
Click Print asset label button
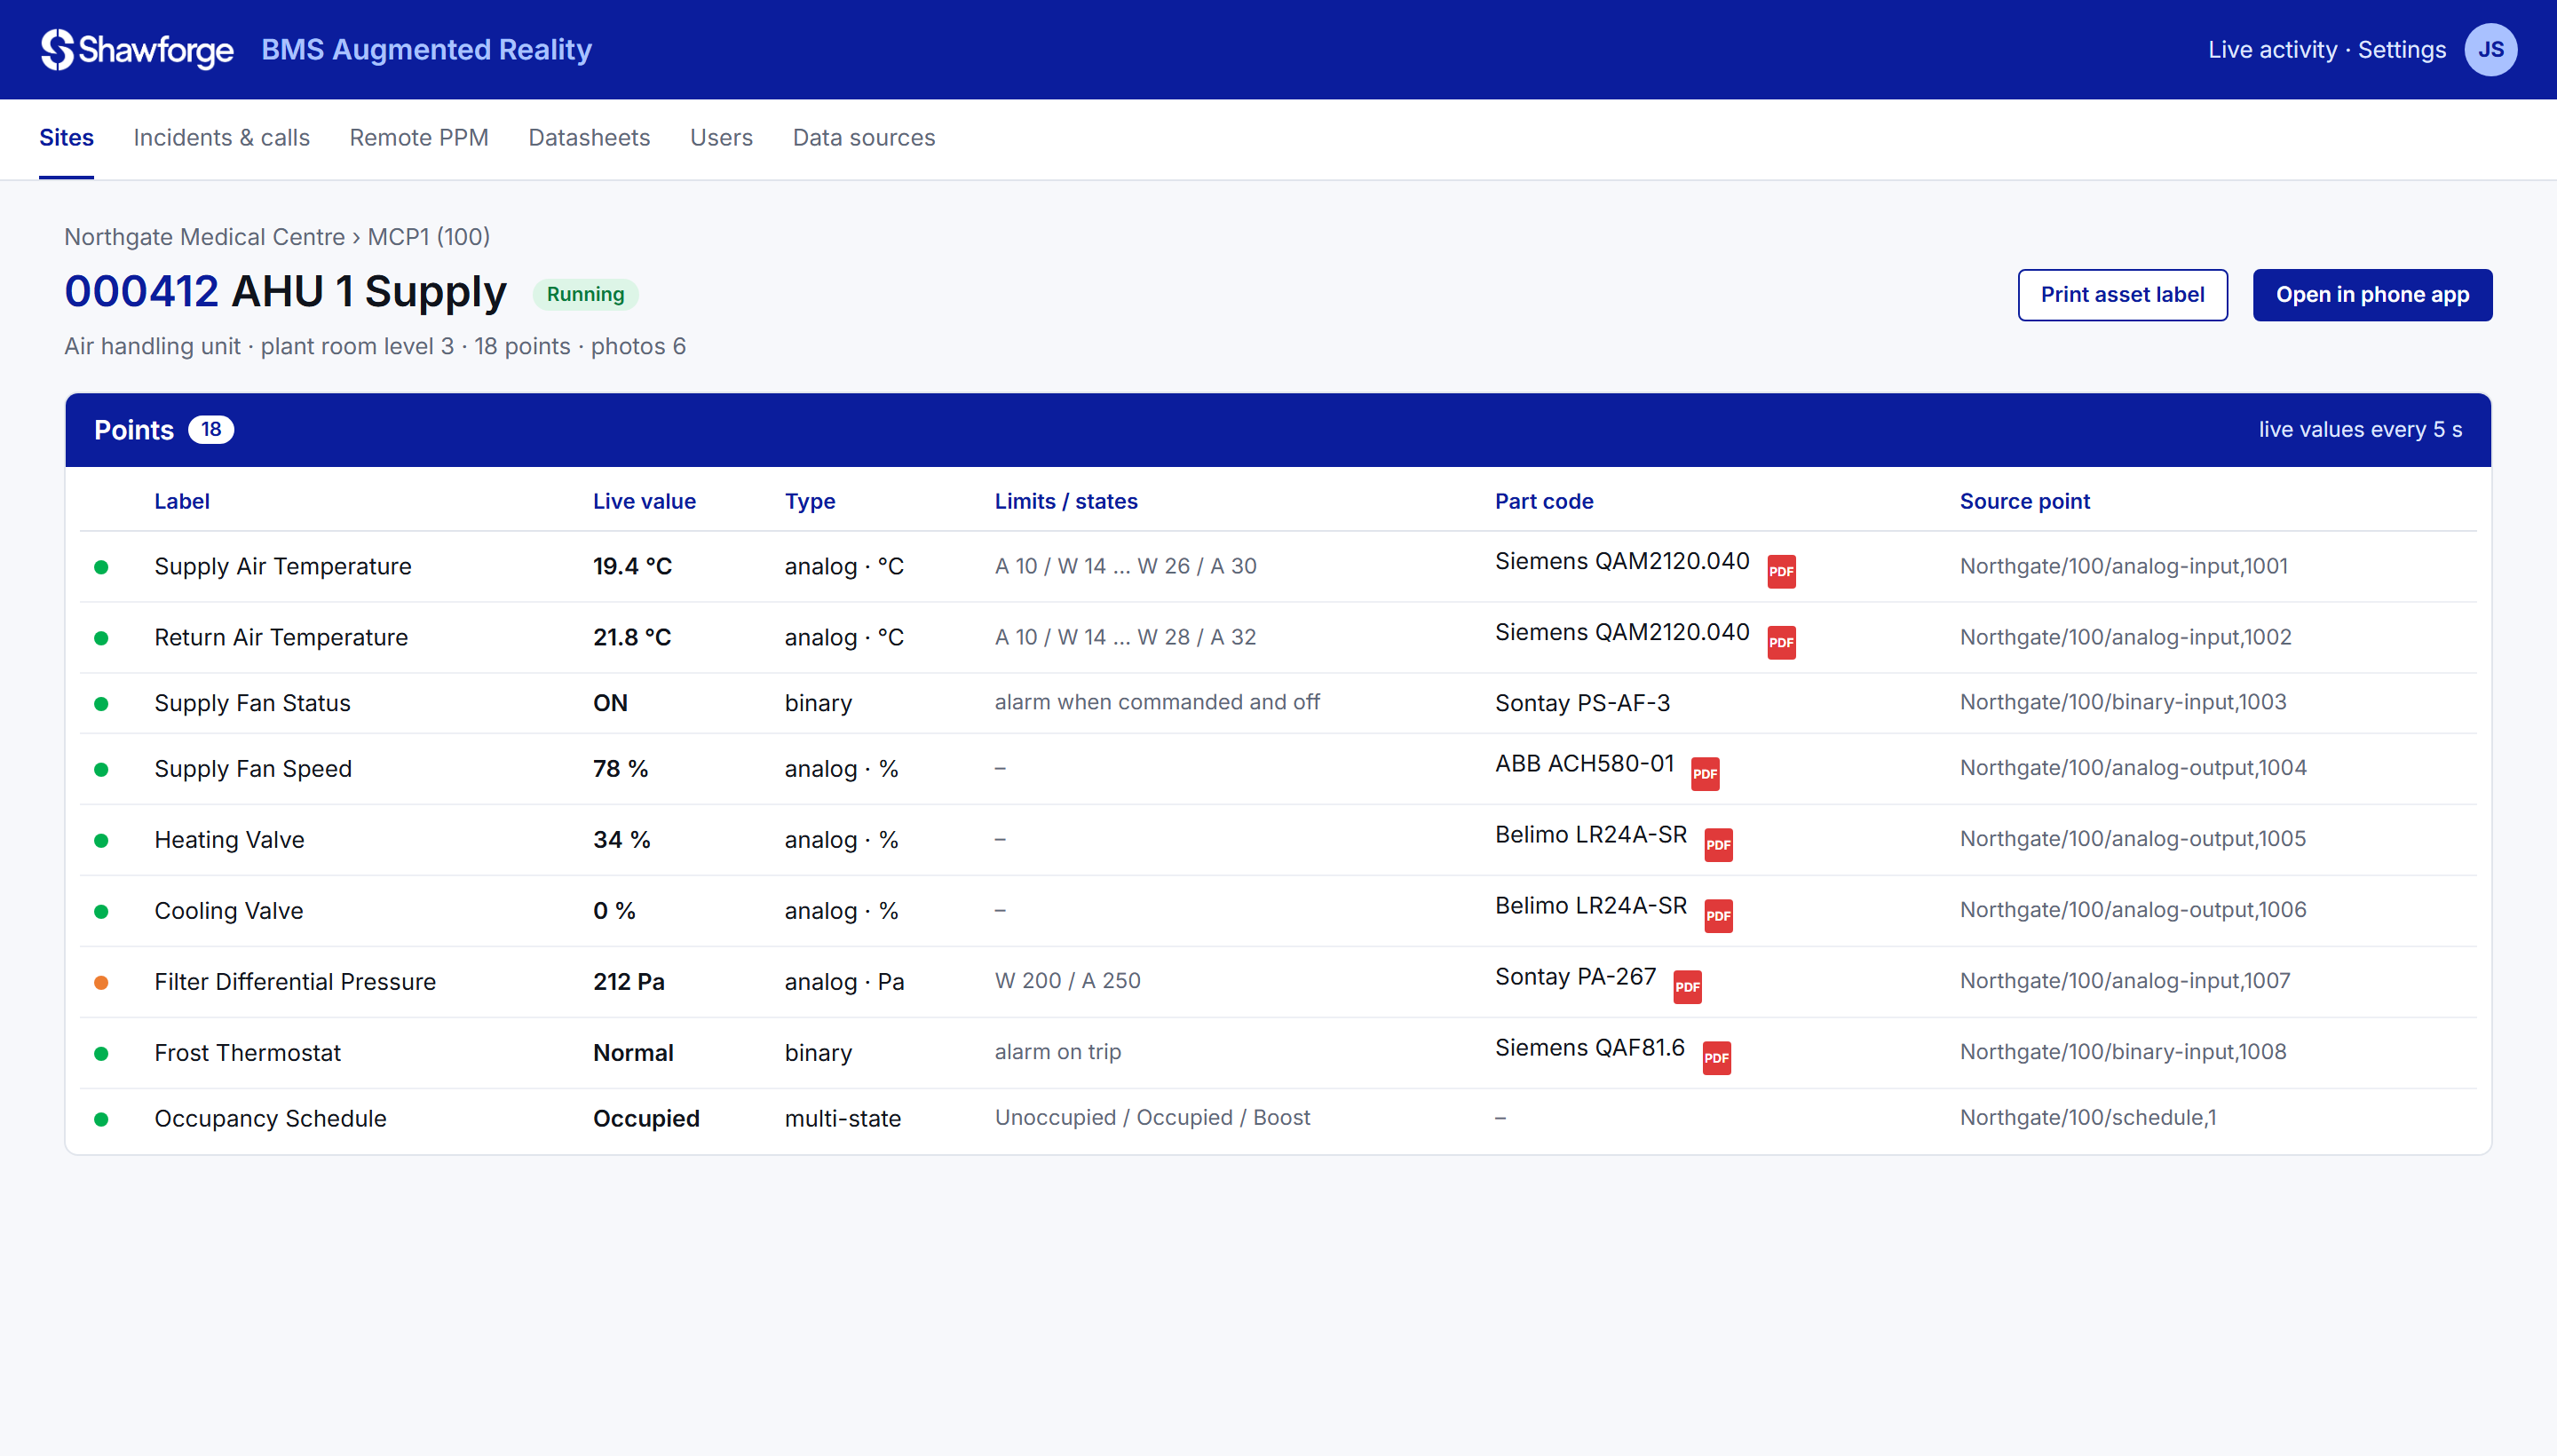(2122, 294)
